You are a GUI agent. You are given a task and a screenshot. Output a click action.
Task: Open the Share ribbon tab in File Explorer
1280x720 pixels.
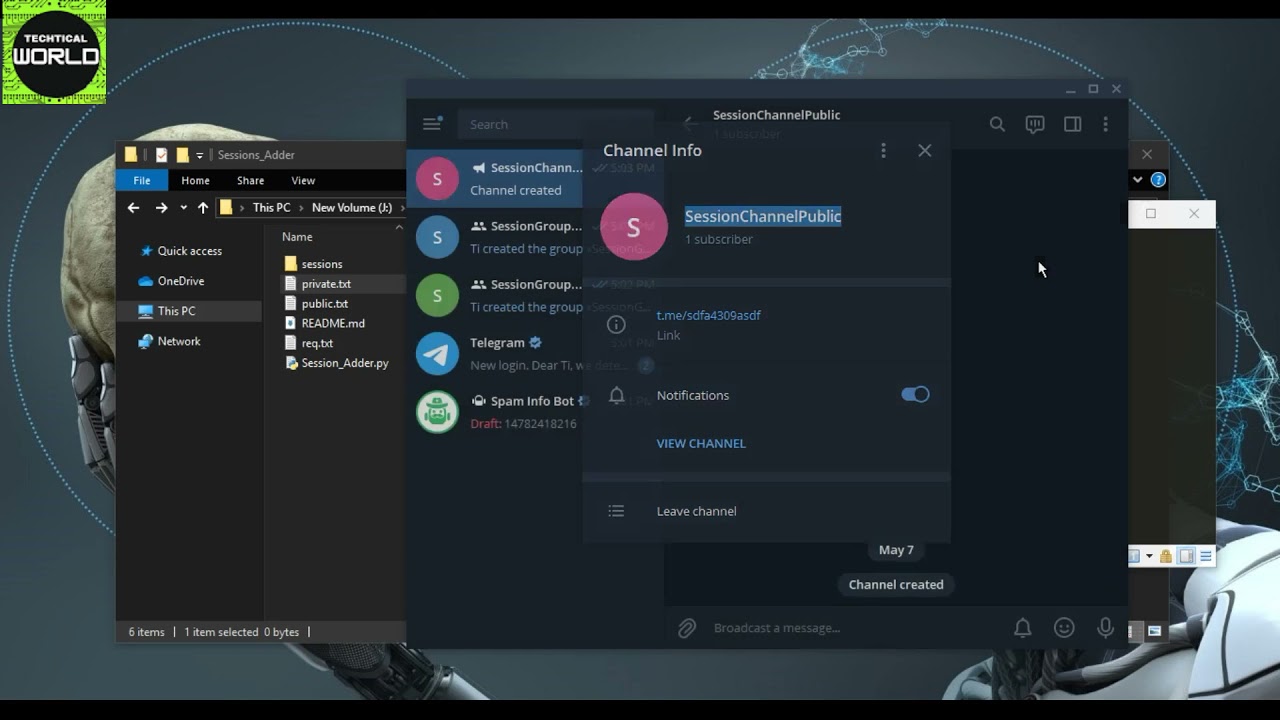250,180
